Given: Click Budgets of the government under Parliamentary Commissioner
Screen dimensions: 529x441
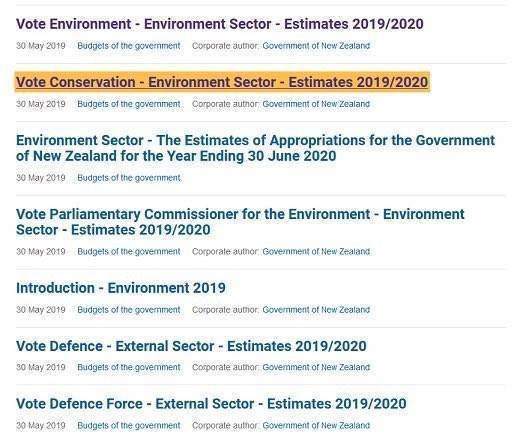Looking at the screenshot, I should point(129,252).
